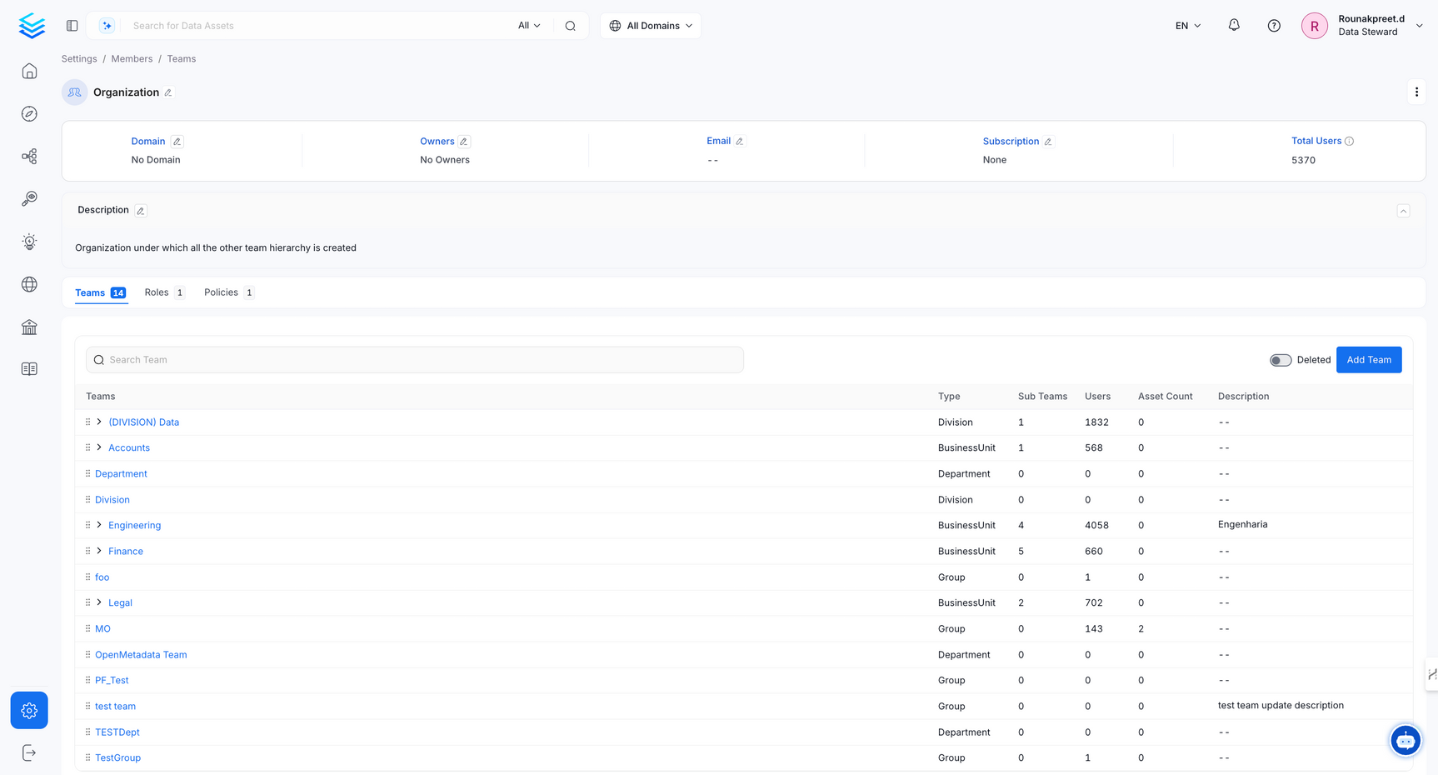This screenshot has width=1438, height=775.
Task: Click the Governance bank icon in sidebar
Action: (29, 327)
